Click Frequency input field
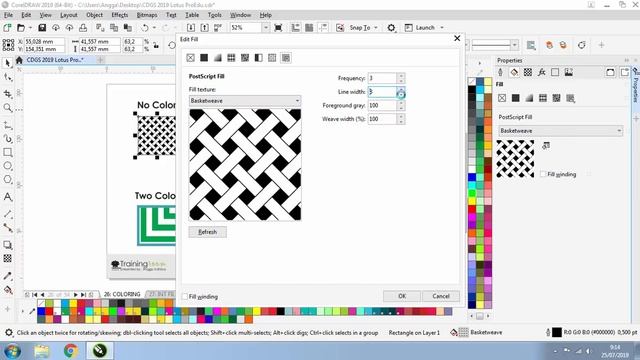This screenshot has width=640, height=360. click(x=382, y=78)
